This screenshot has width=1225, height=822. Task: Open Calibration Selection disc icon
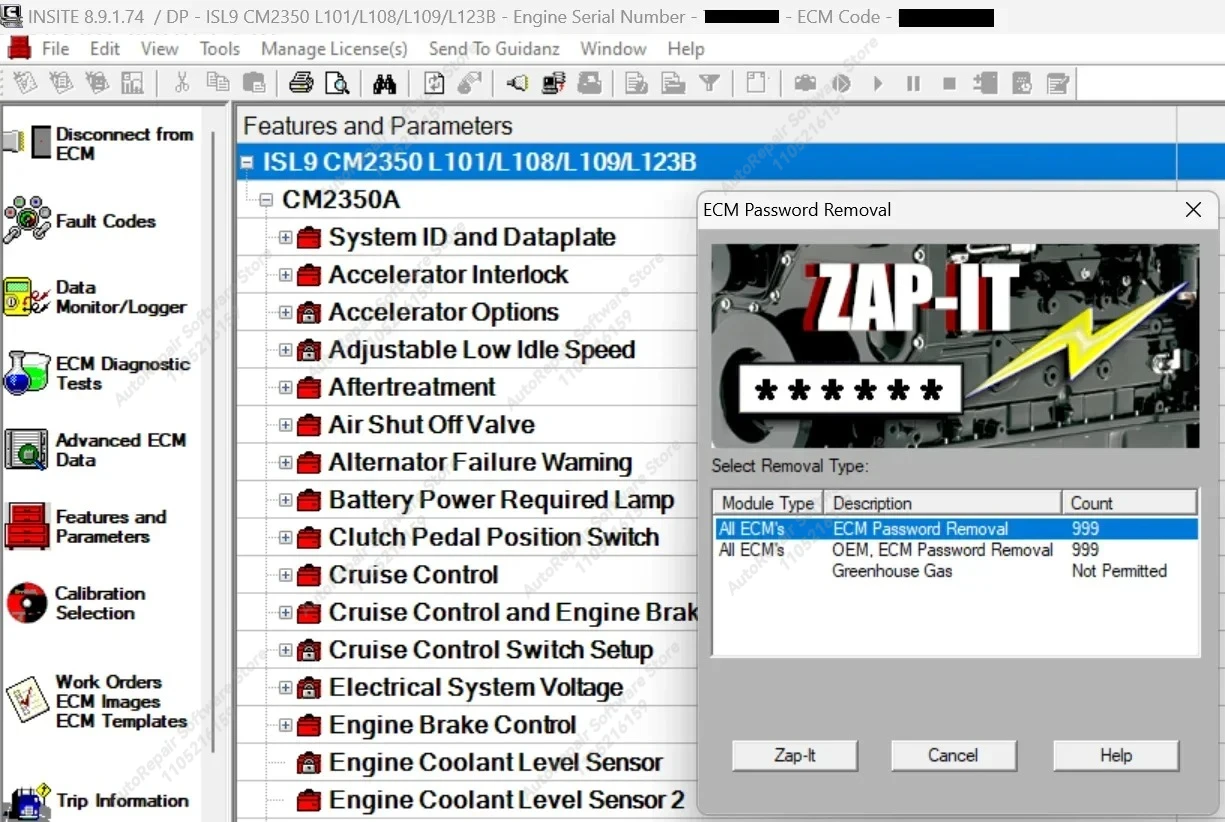tap(27, 603)
